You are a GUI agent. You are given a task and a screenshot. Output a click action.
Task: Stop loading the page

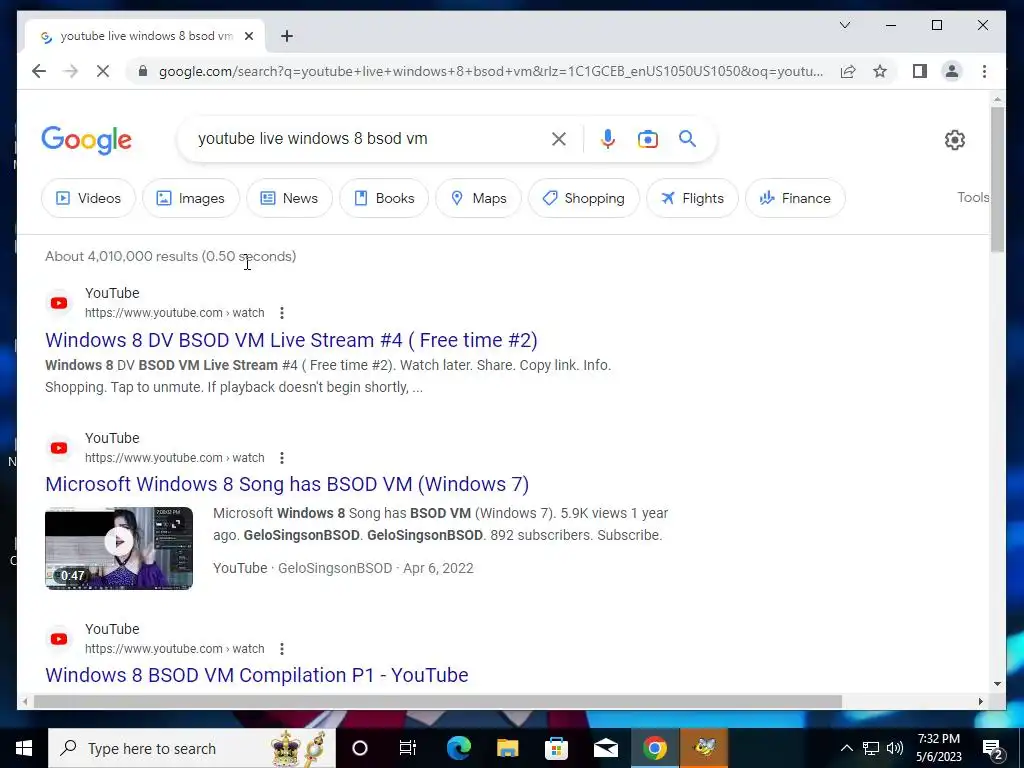pyautogui.click(x=103, y=71)
